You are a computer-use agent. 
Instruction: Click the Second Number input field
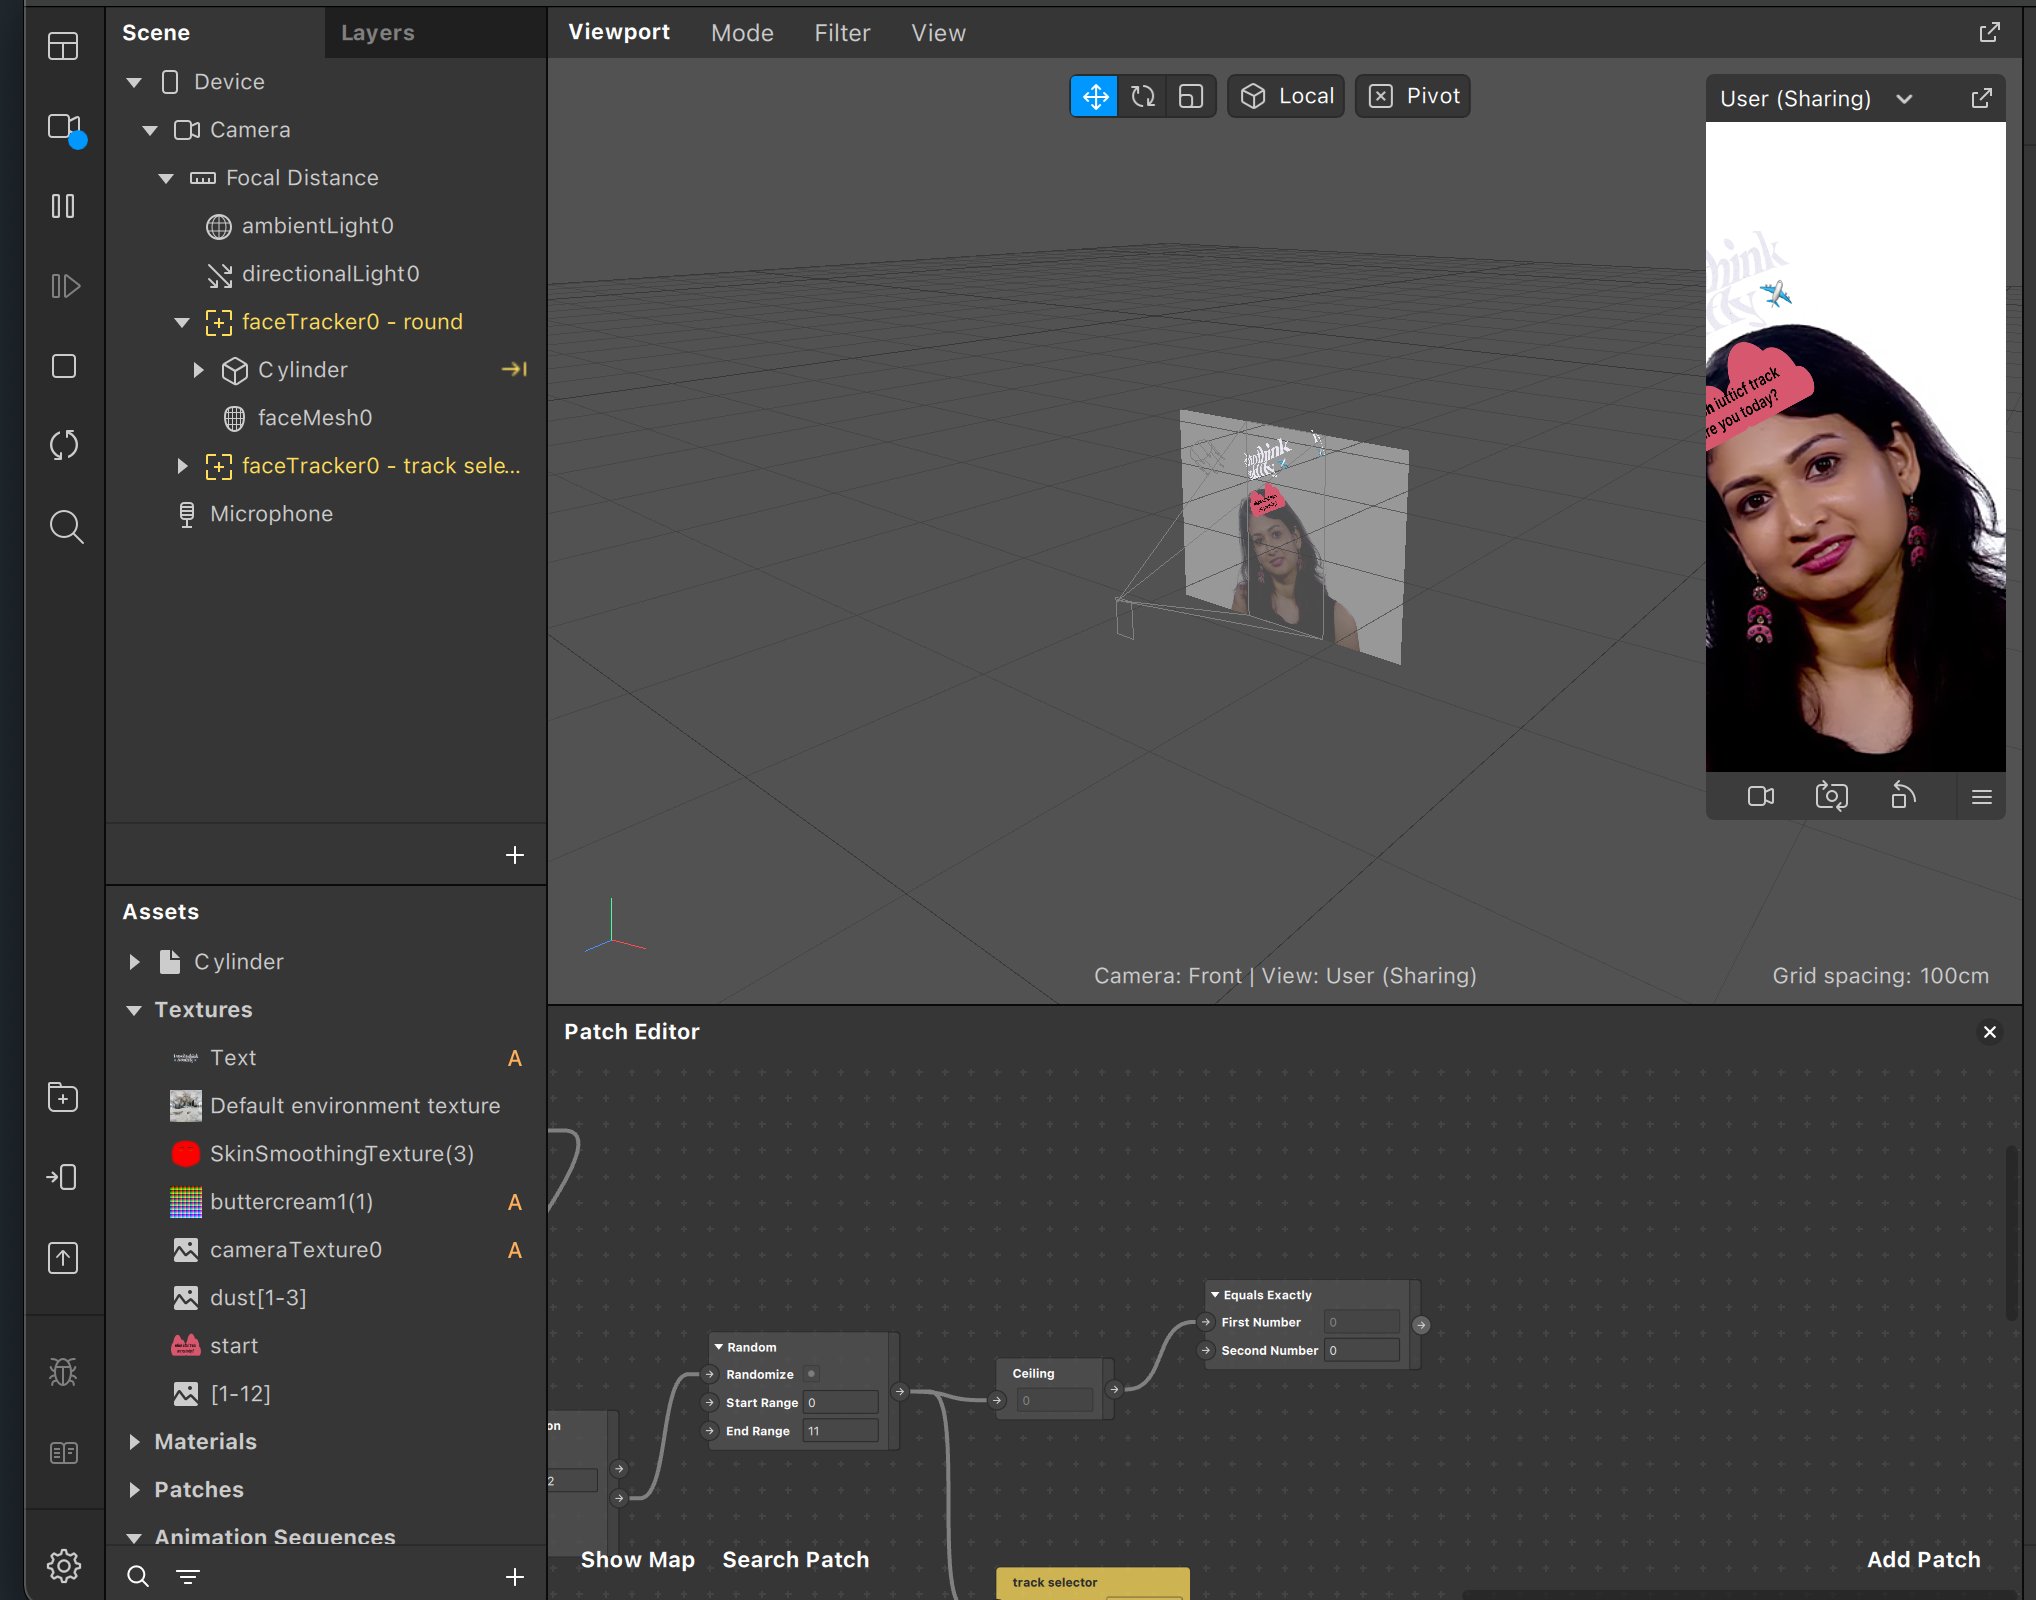pyautogui.click(x=1362, y=1350)
